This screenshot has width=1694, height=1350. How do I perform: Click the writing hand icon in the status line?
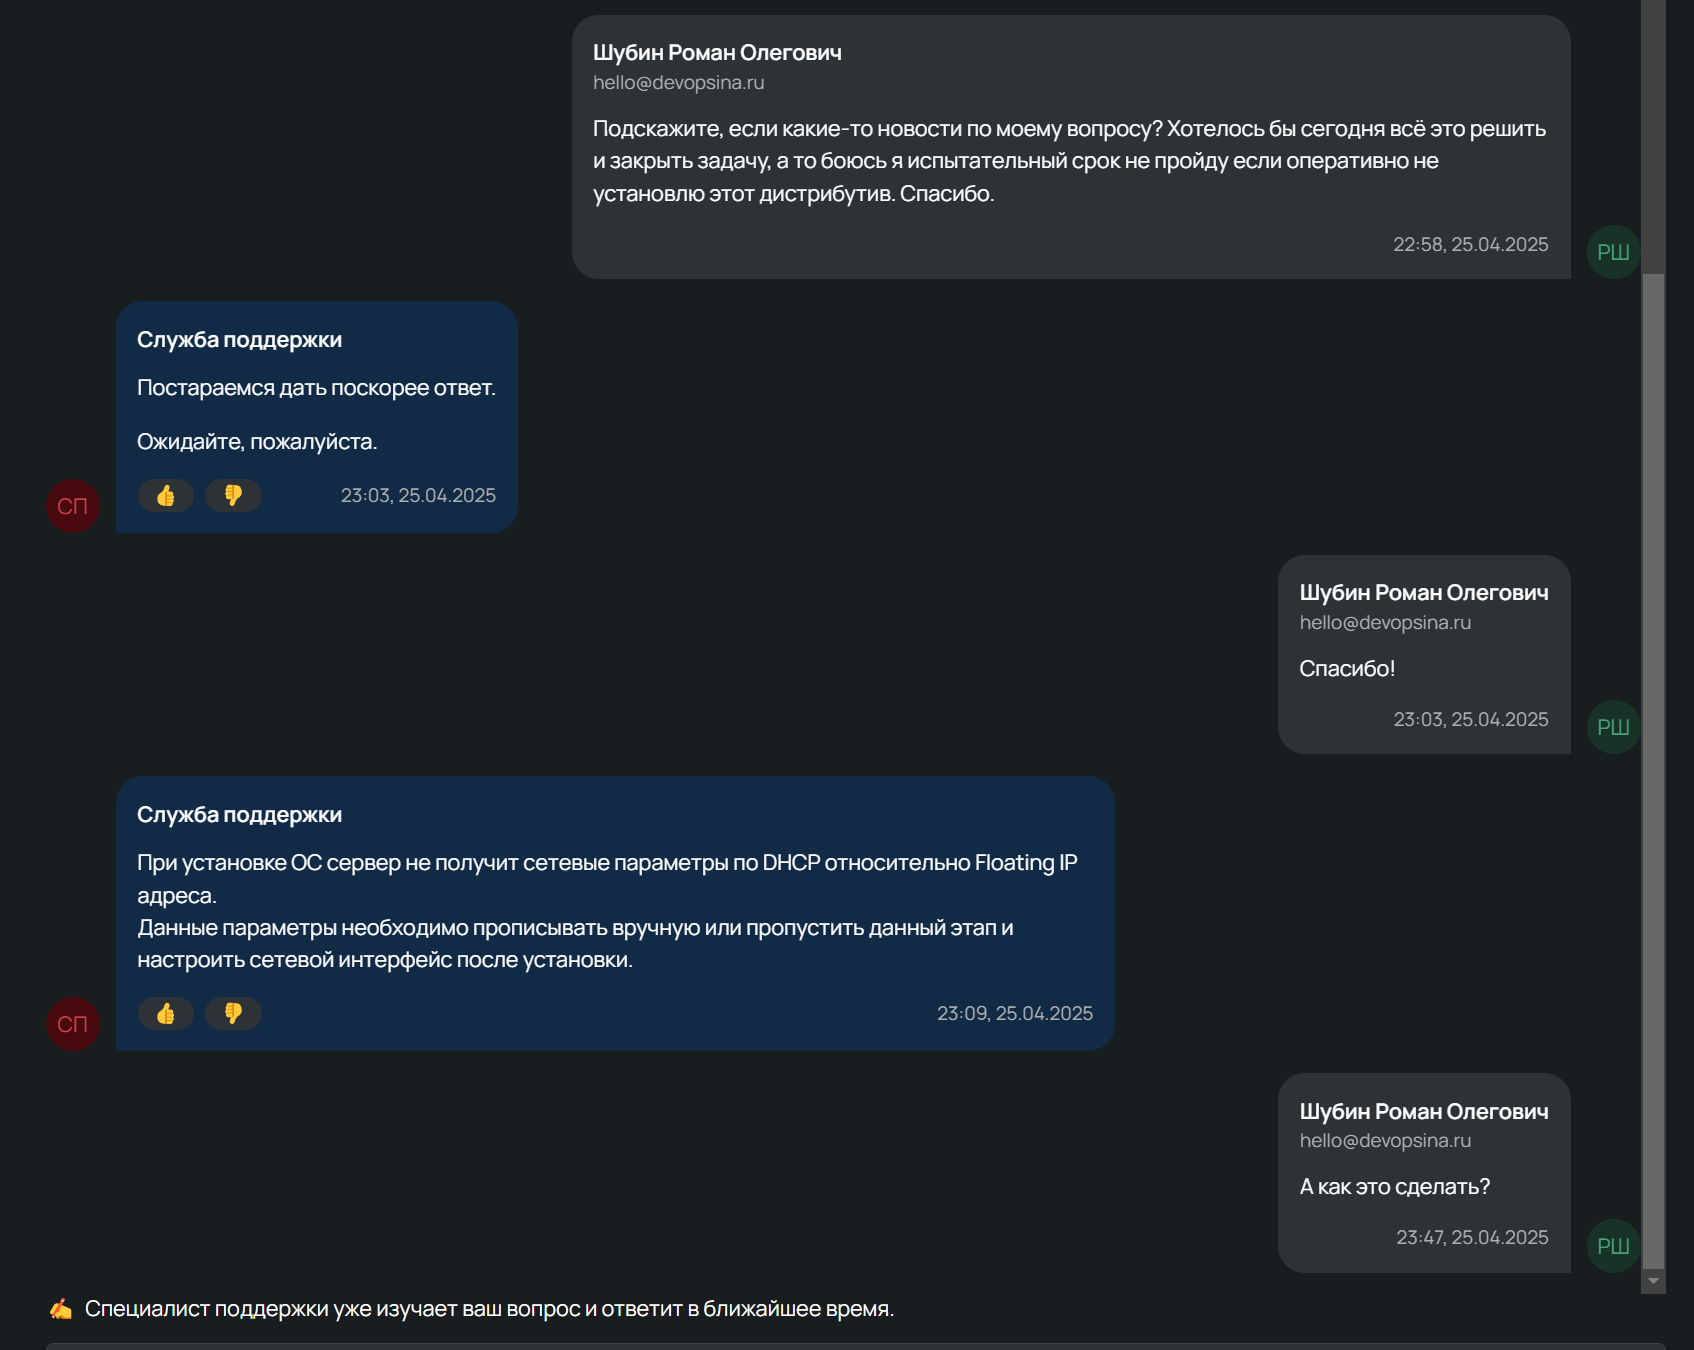[61, 1309]
